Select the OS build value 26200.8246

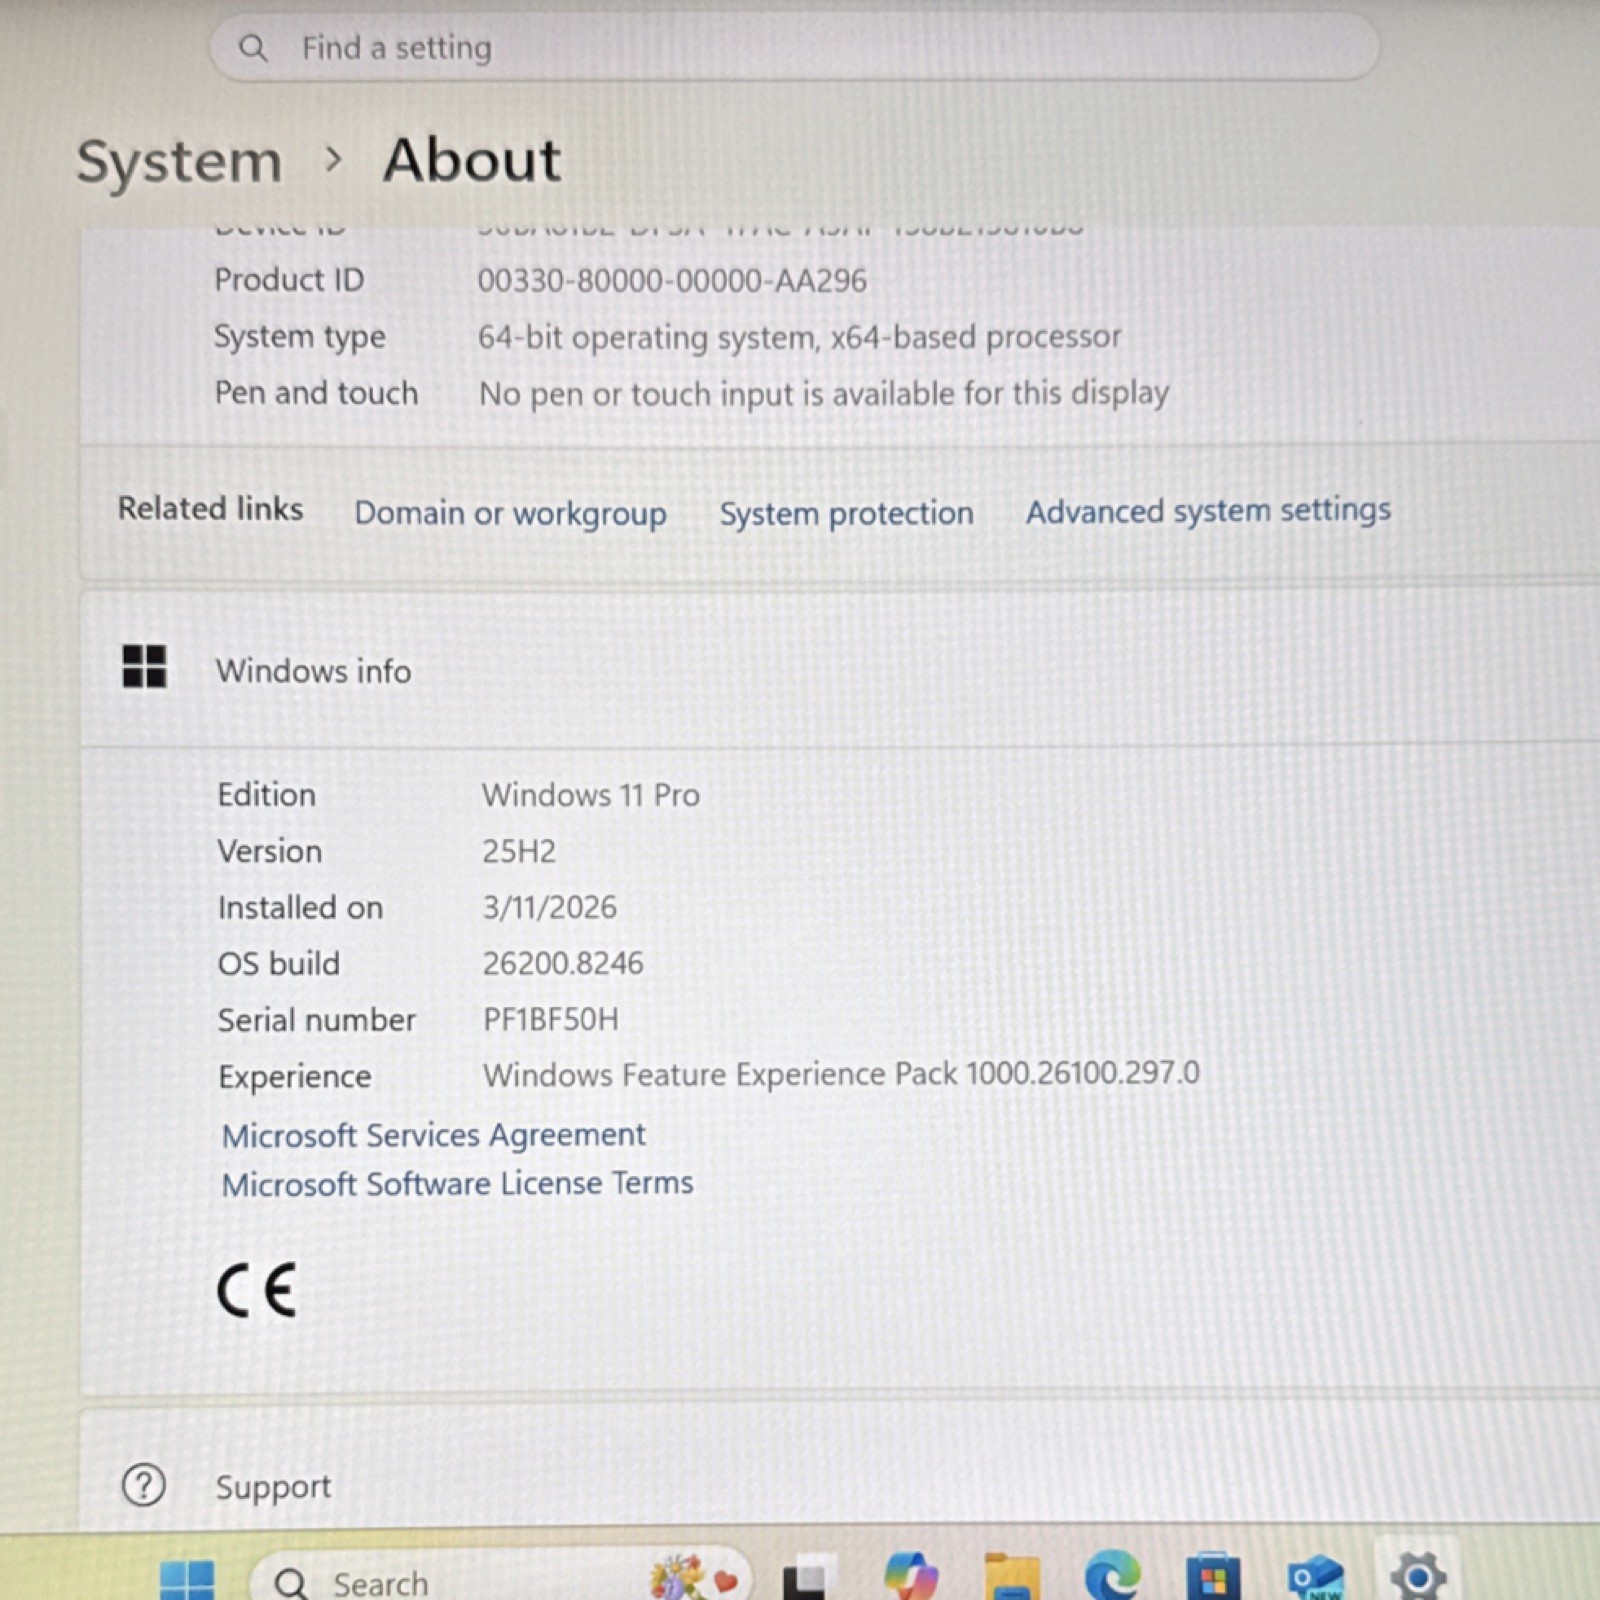tap(563, 963)
